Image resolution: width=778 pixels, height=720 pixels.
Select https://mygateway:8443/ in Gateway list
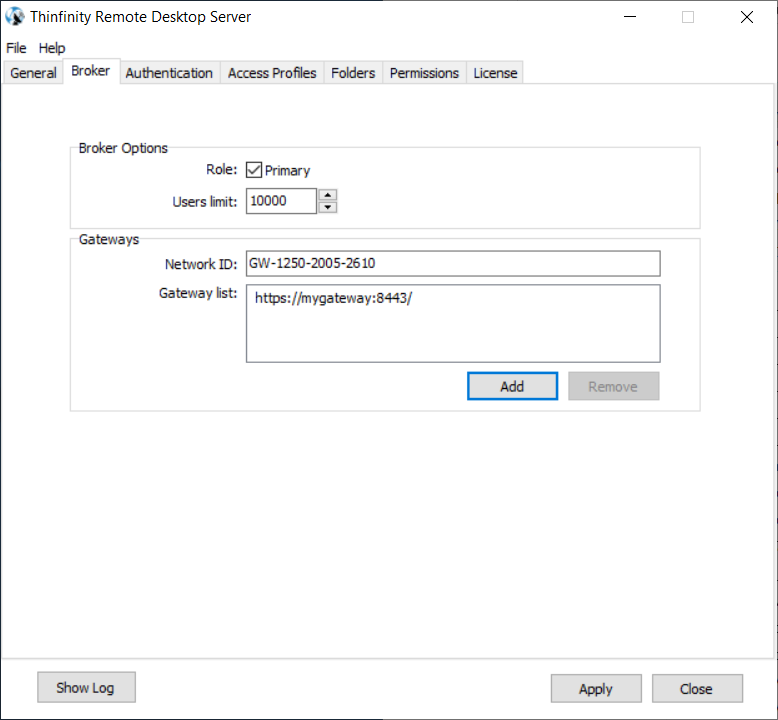tap(333, 298)
